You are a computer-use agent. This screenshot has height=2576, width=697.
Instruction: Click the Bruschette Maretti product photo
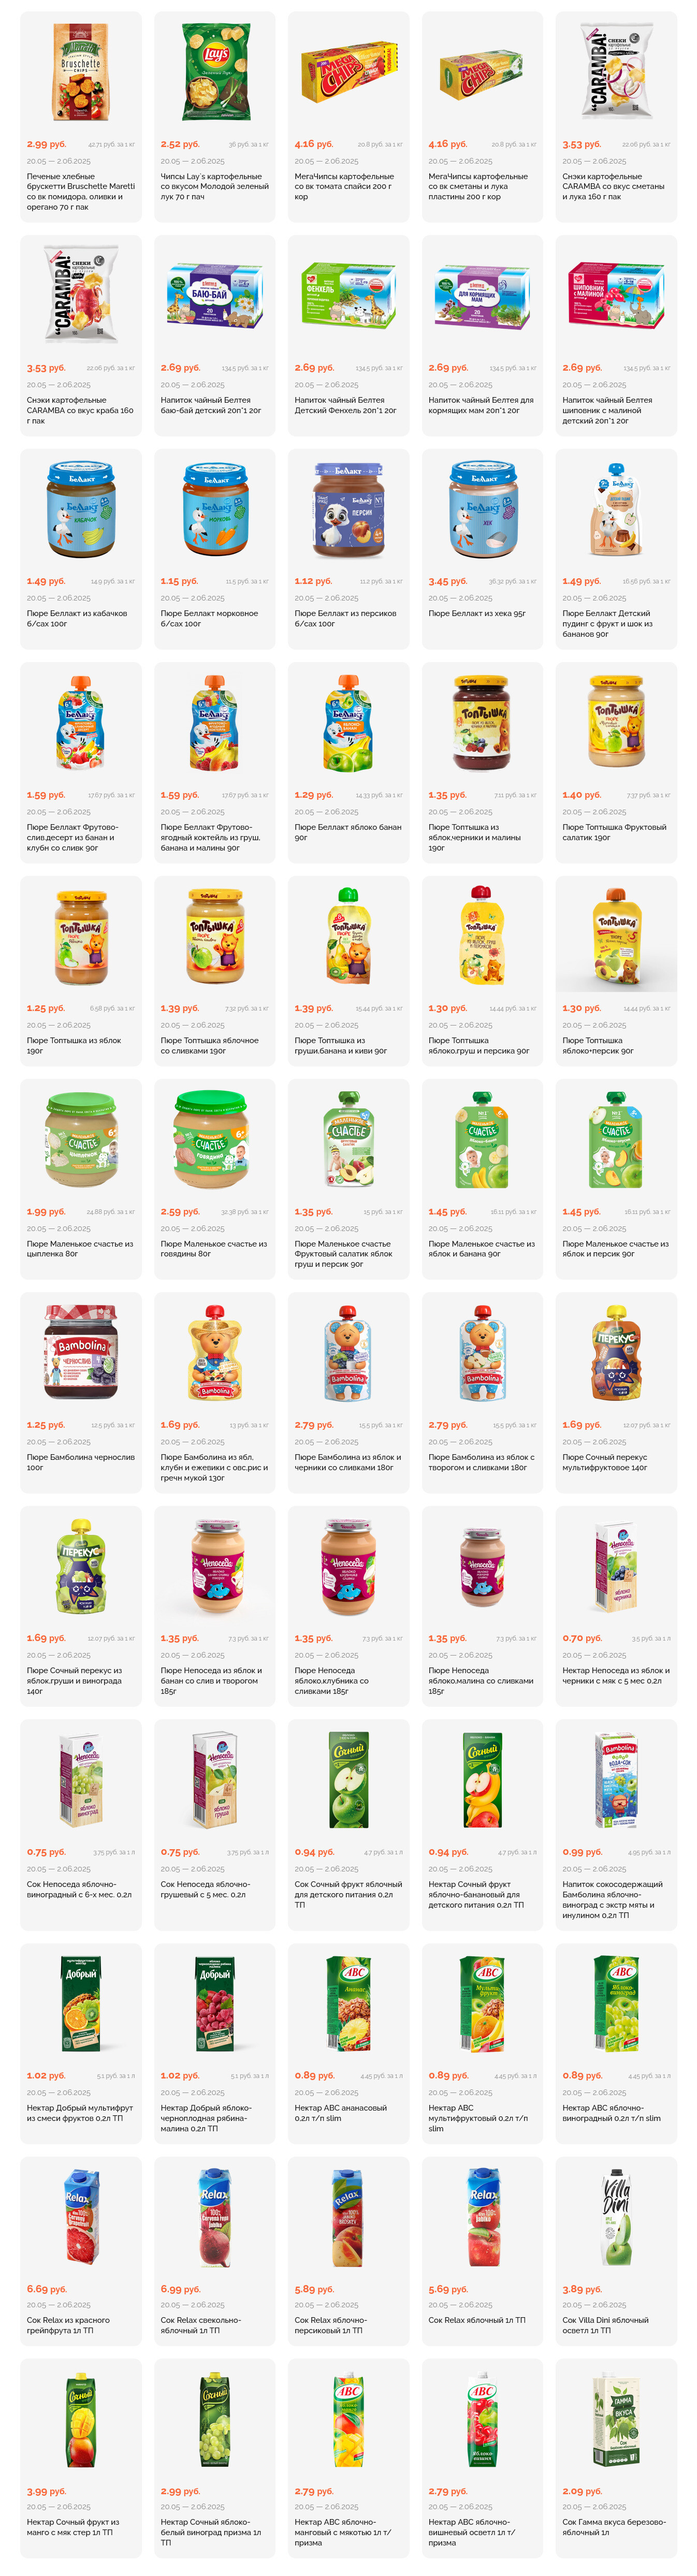(81, 72)
